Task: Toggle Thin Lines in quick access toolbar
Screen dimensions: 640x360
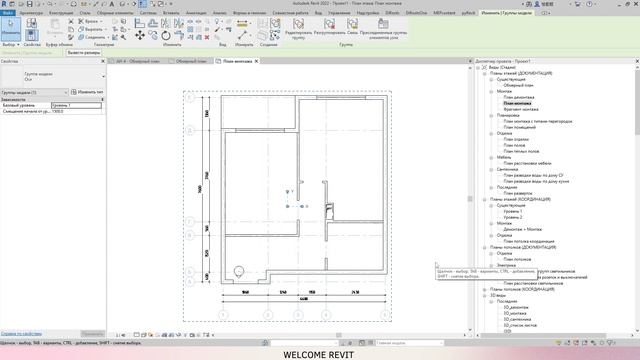Action: tap(142, 4)
